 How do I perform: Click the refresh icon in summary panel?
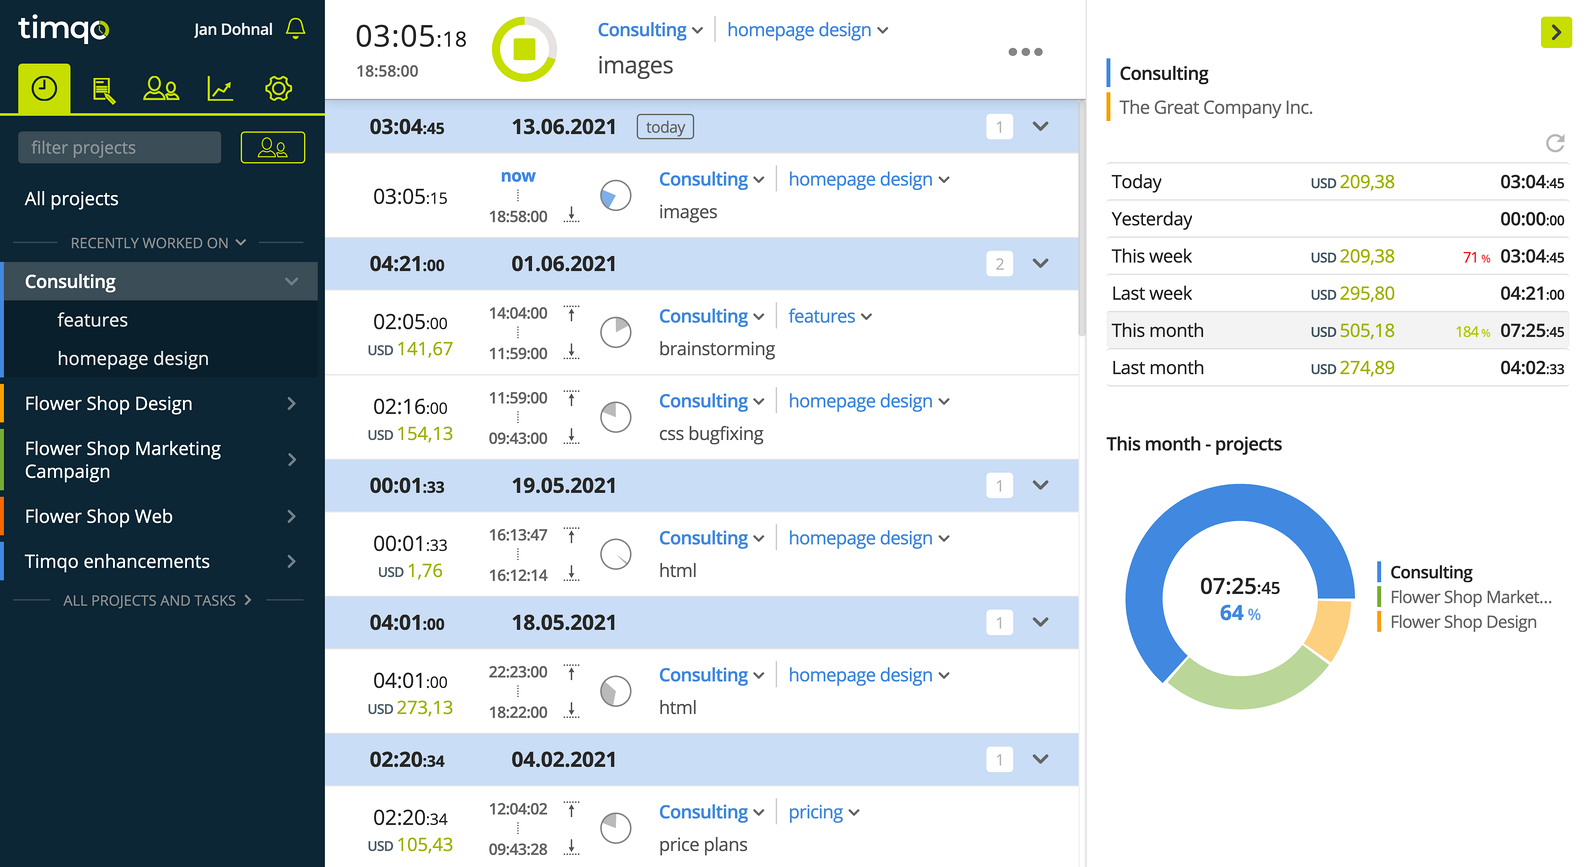point(1555,143)
